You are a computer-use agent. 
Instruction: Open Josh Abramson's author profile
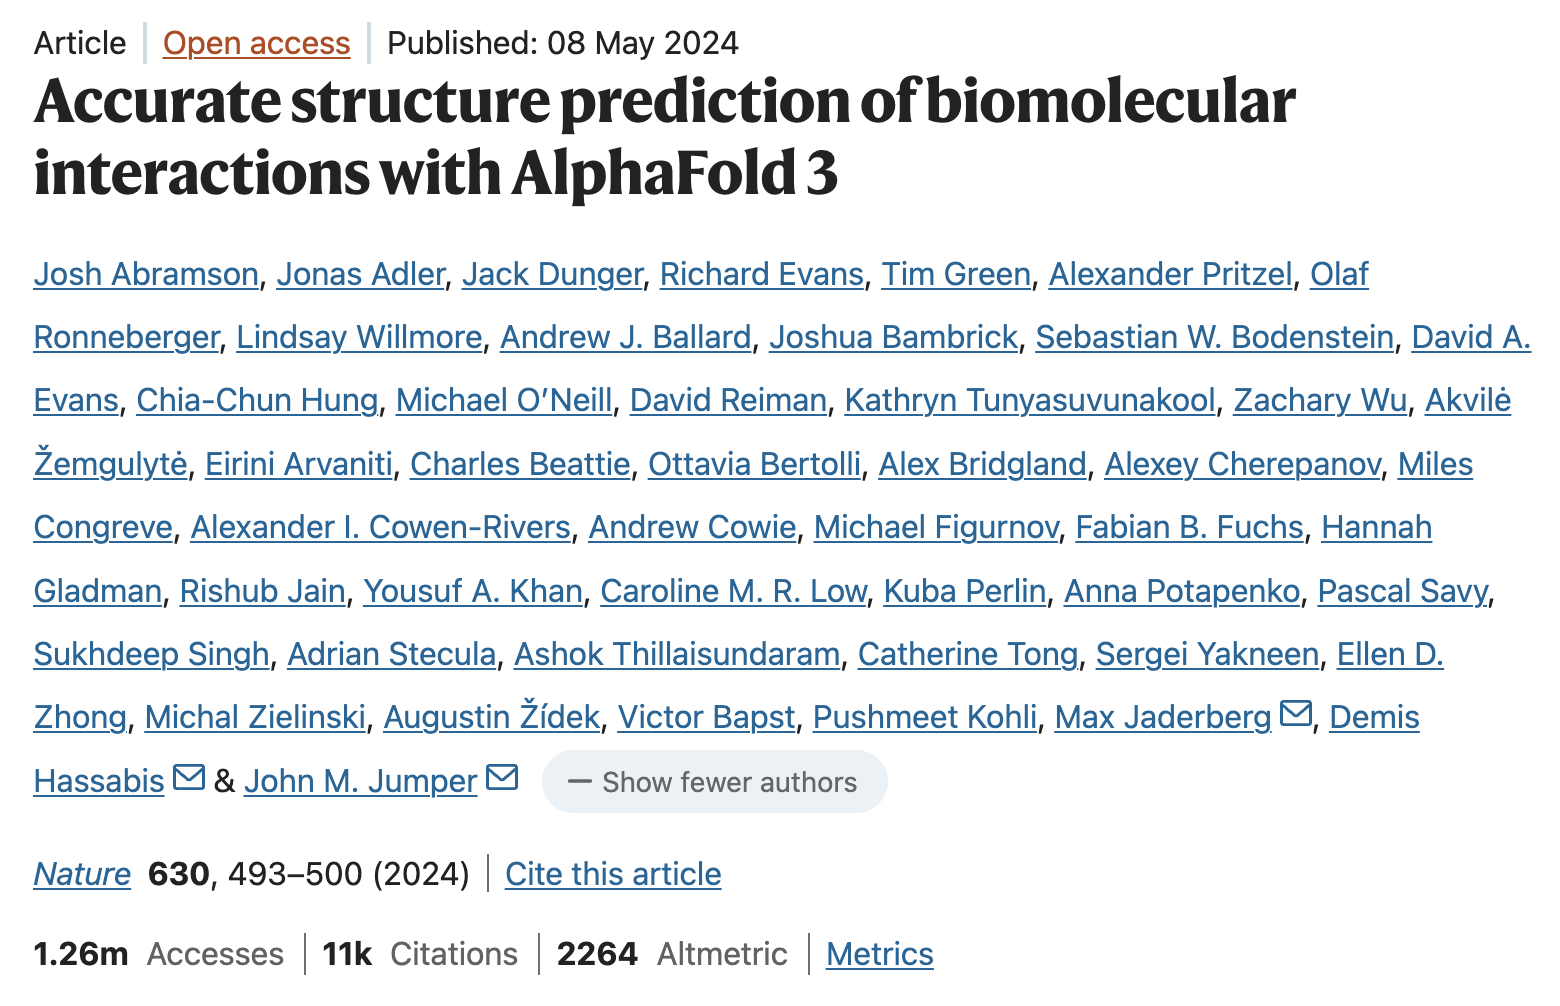(145, 274)
